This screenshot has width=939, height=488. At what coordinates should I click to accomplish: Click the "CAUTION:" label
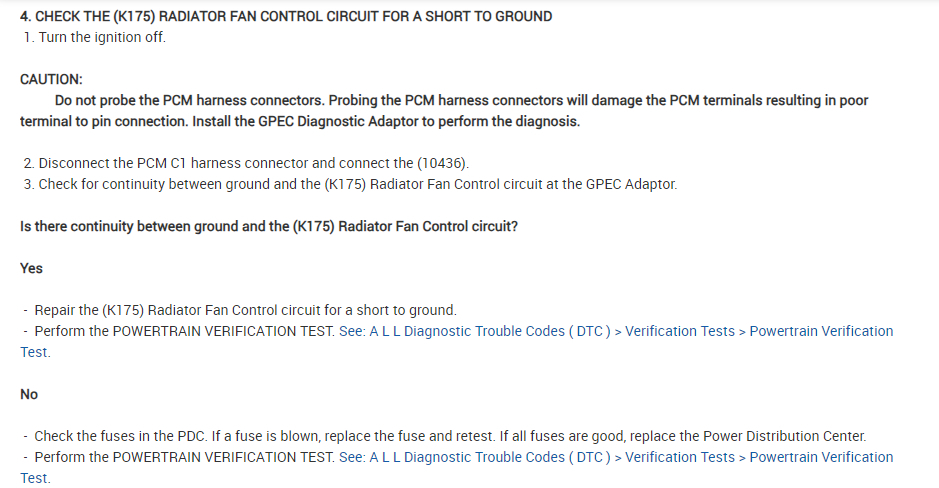pyautogui.click(x=51, y=79)
